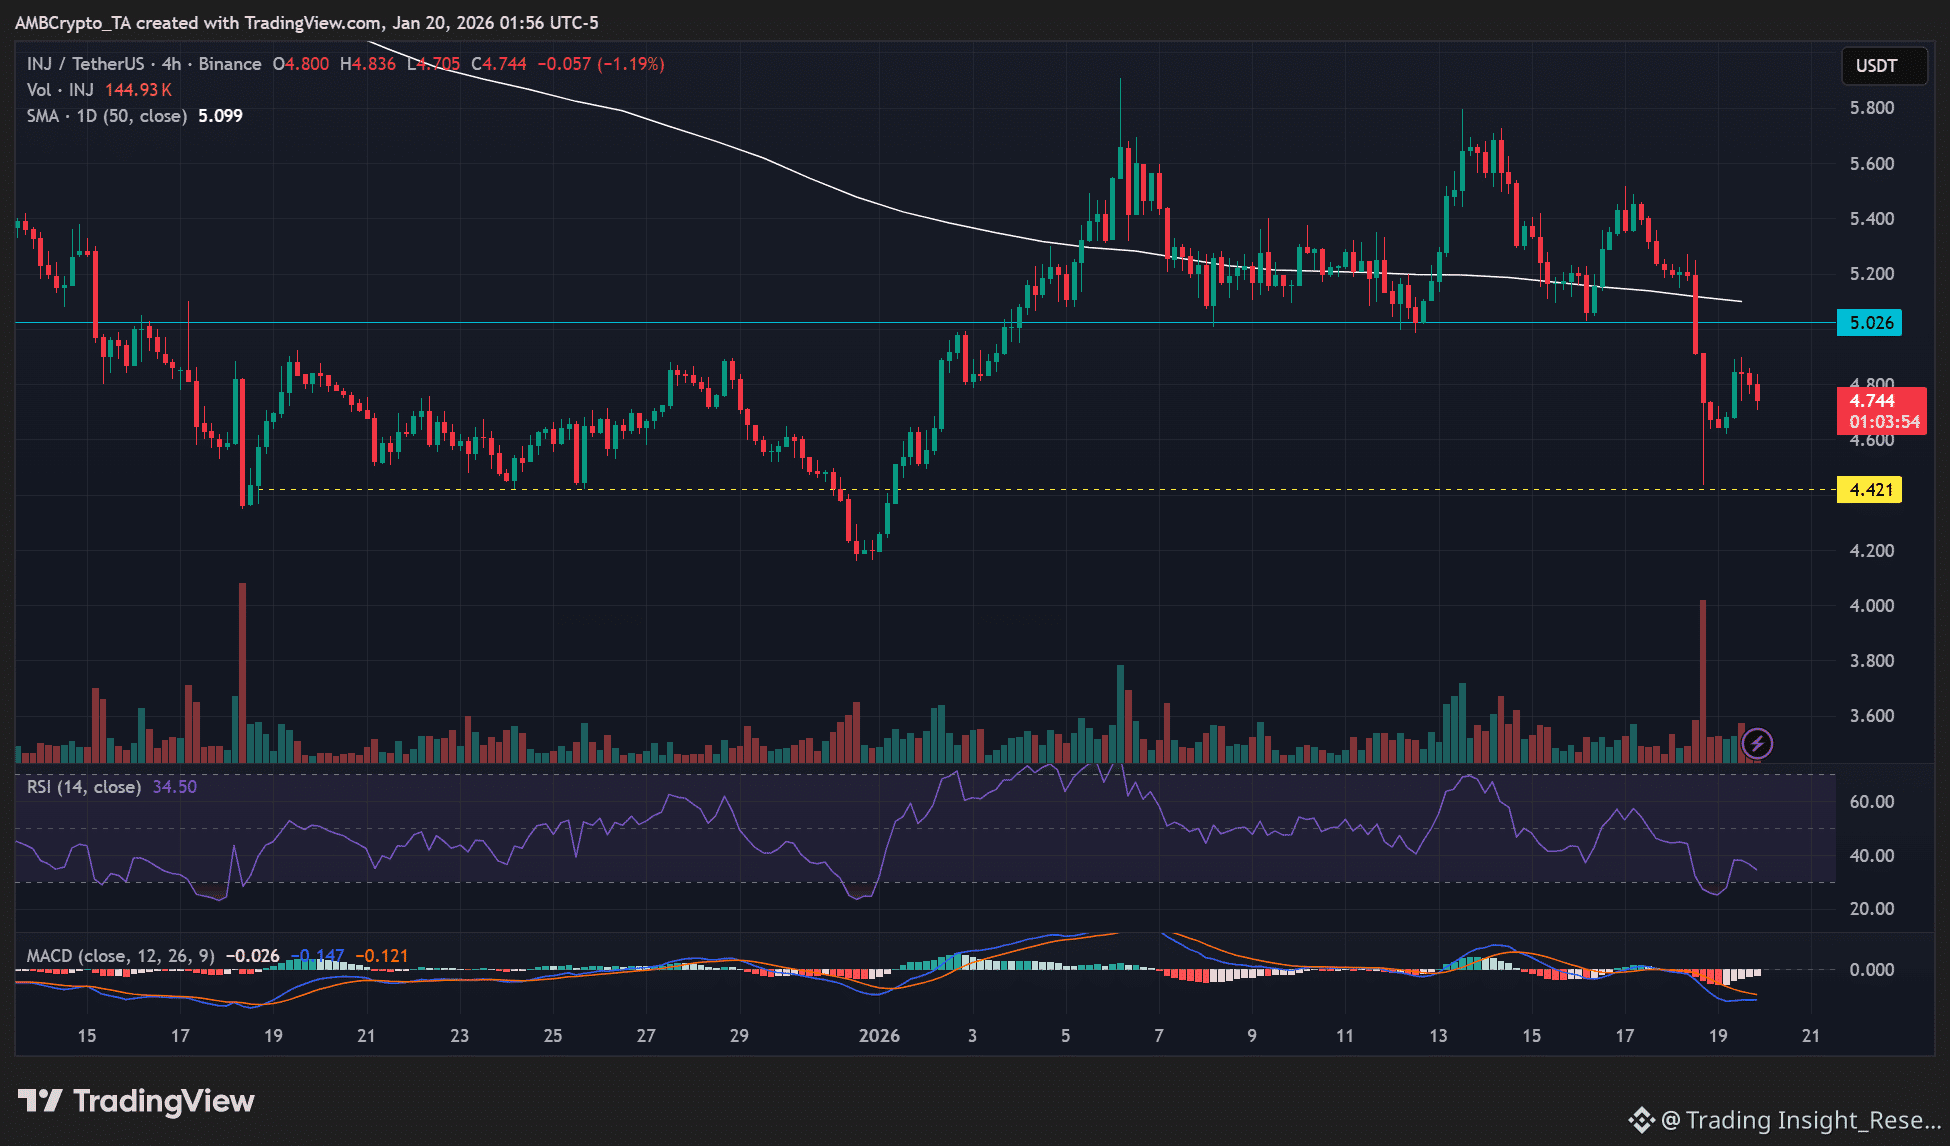
Task: Click the Binance logo near Trading Insight
Action: tap(1641, 1120)
